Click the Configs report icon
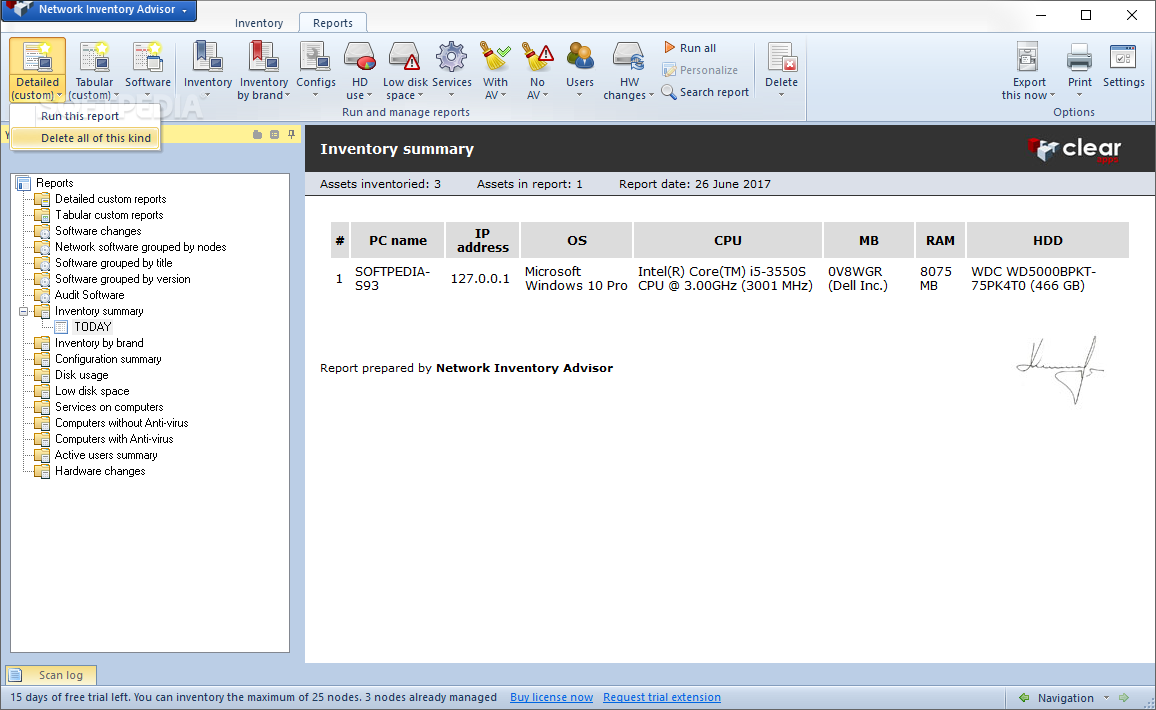 [x=316, y=58]
